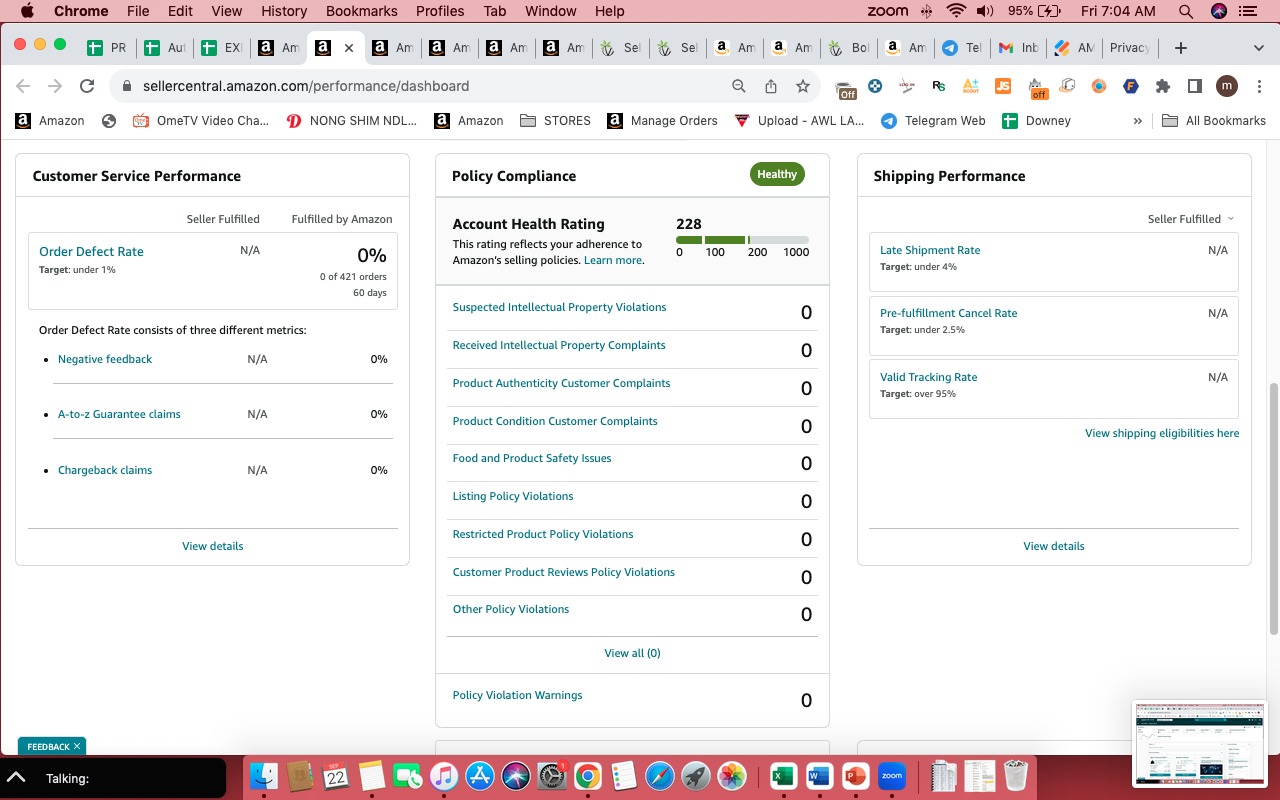Toggle Chrome side panel icon
The image size is (1280, 800).
pos(1194,86)
